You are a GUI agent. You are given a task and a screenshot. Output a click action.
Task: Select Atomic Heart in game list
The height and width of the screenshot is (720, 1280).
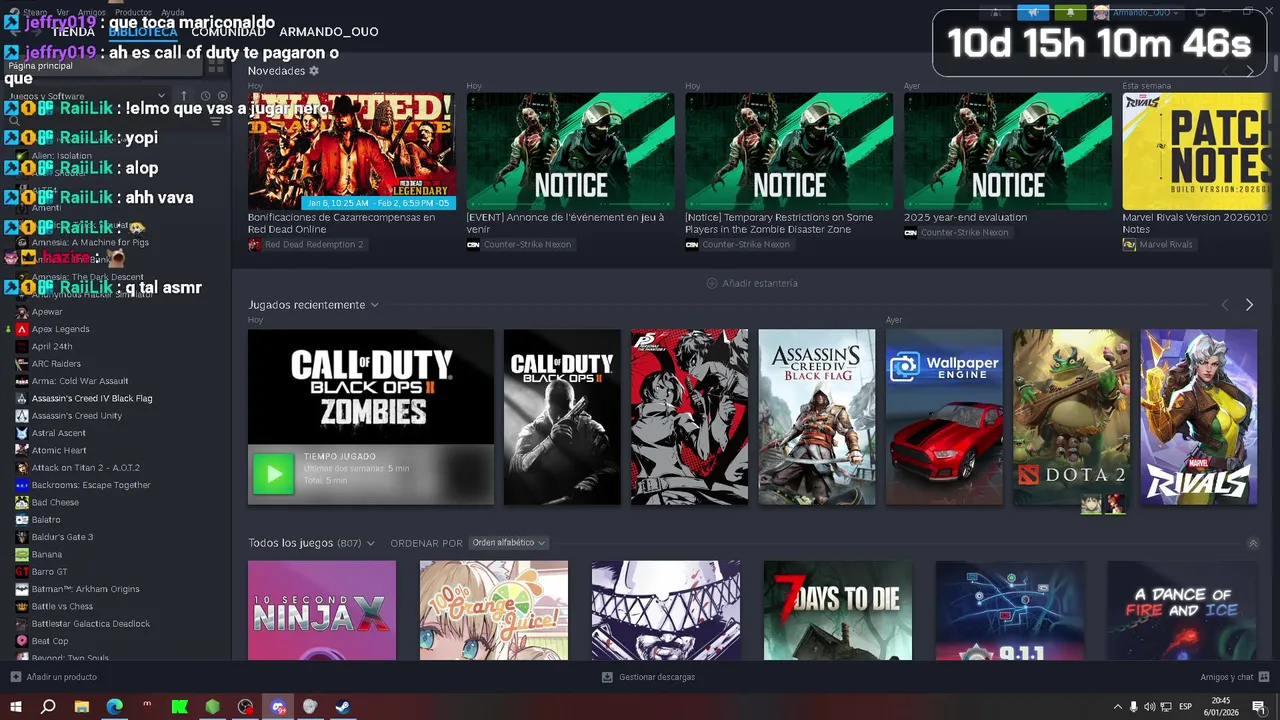(x=59, y=450)
